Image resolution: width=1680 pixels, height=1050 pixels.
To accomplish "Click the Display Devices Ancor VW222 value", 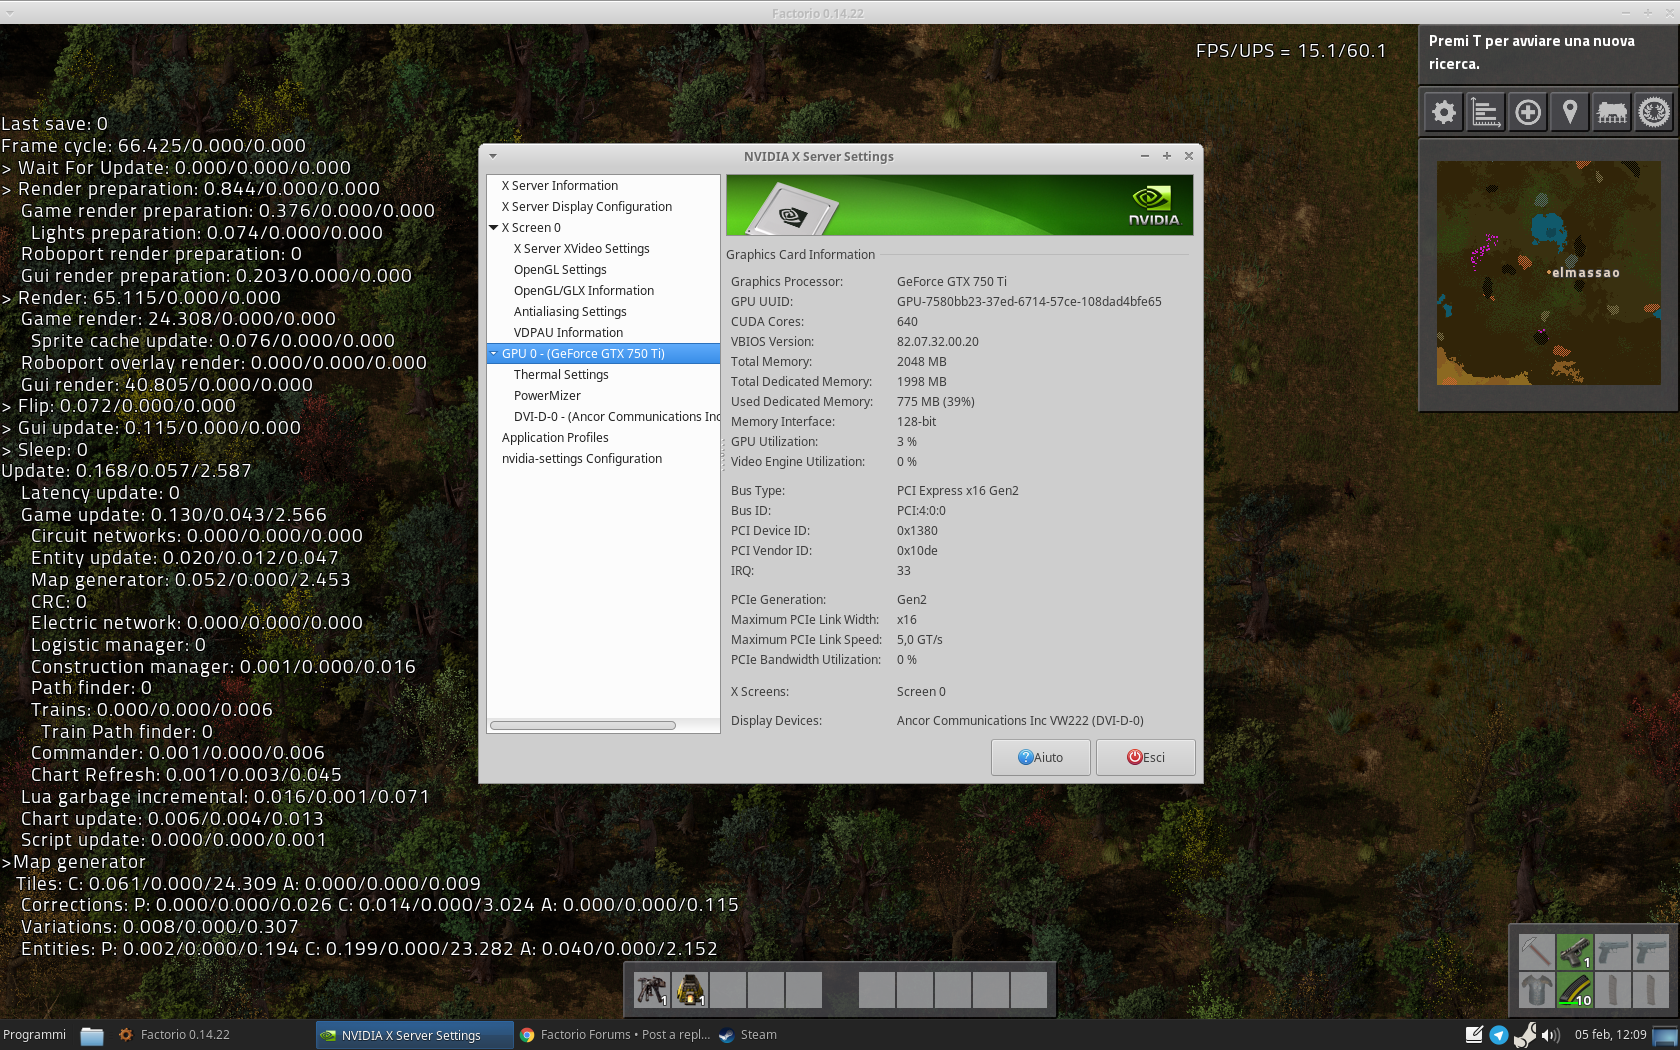I will pos(1020,721).
